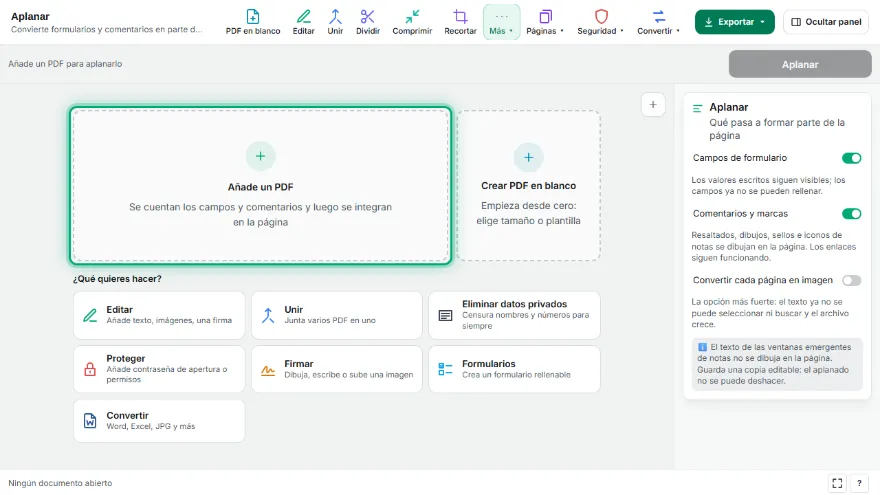Screen dimensions: 880x495
Task: Enable Convertir cada página en imagen
Action: pyautogui.click(x=851, y=280)
